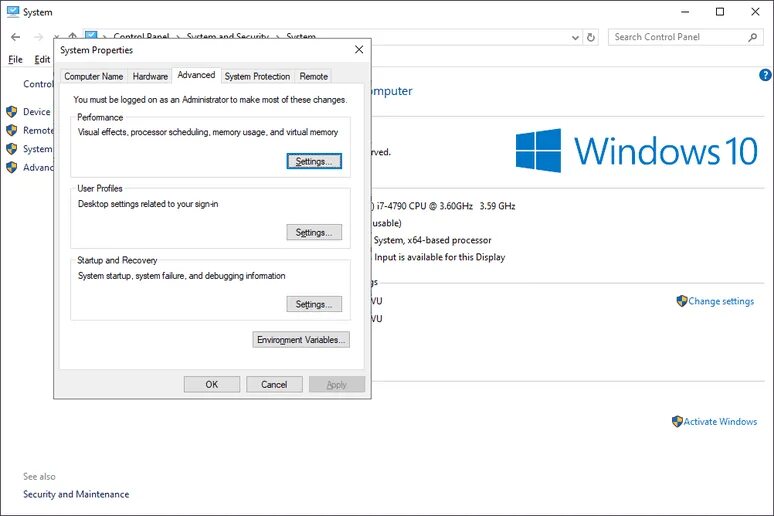
Task: Click the computer icon in address bar
Action: coord(91,36)
